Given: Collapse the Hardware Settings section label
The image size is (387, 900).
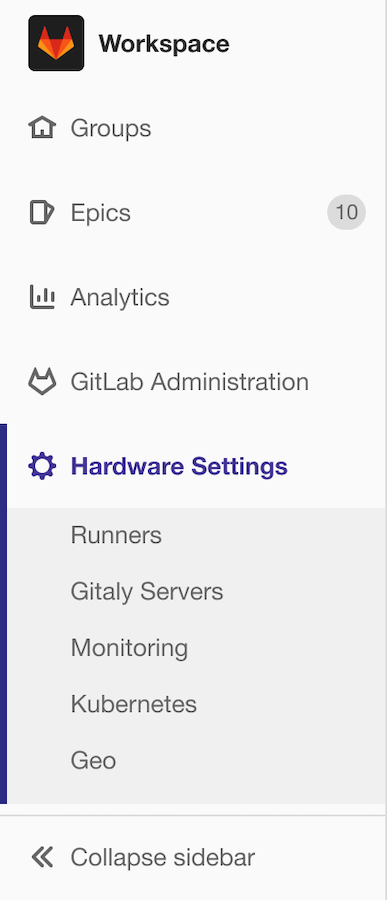Looking at the screenshot, I should (179, 466).
